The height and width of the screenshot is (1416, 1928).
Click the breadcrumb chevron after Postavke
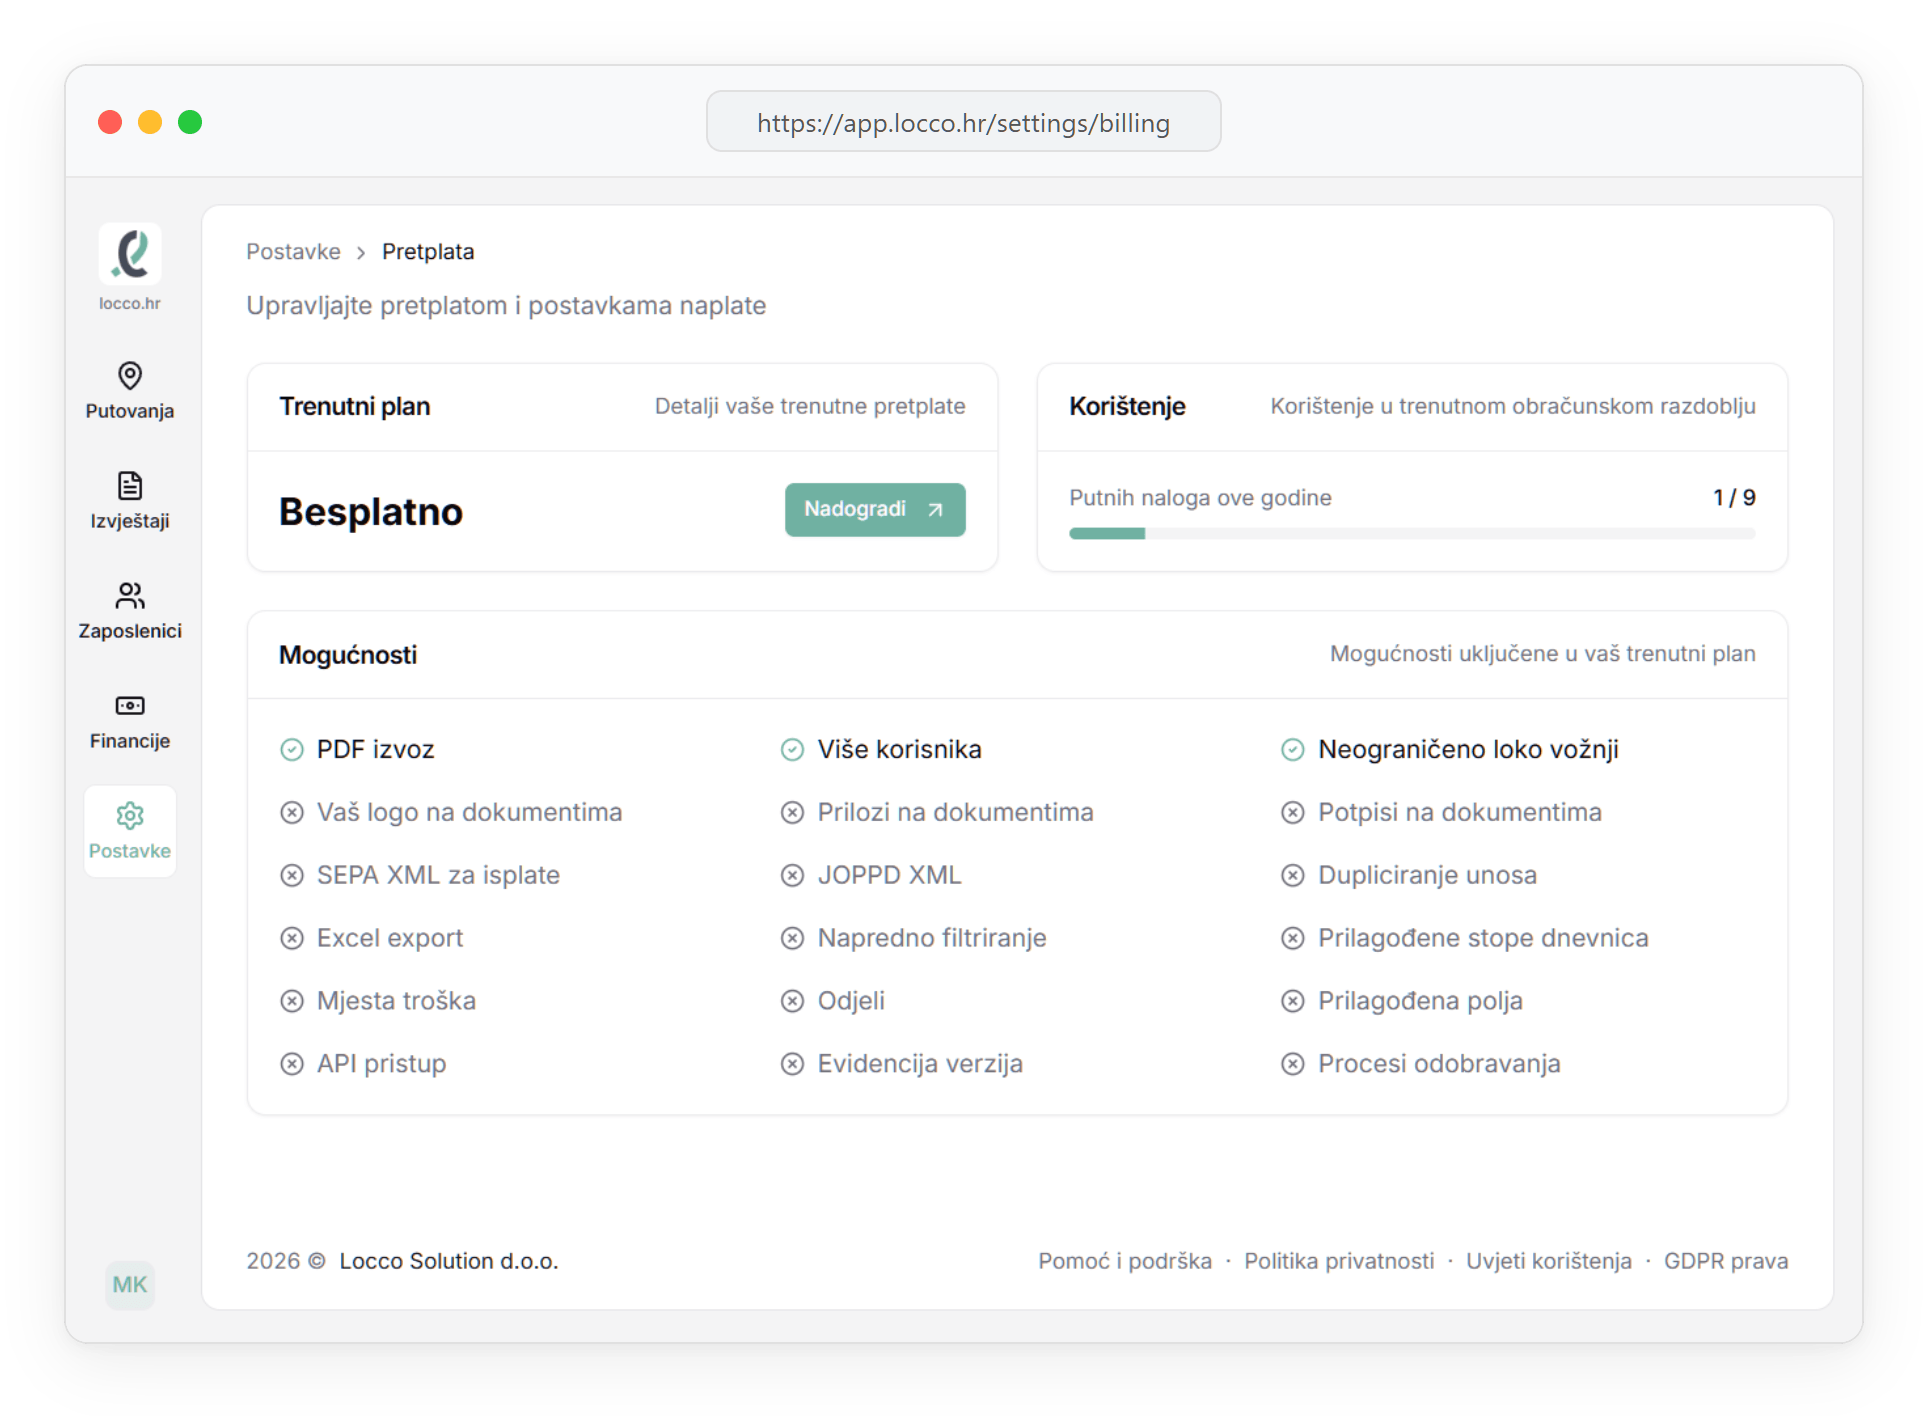(x=361, y=253)
